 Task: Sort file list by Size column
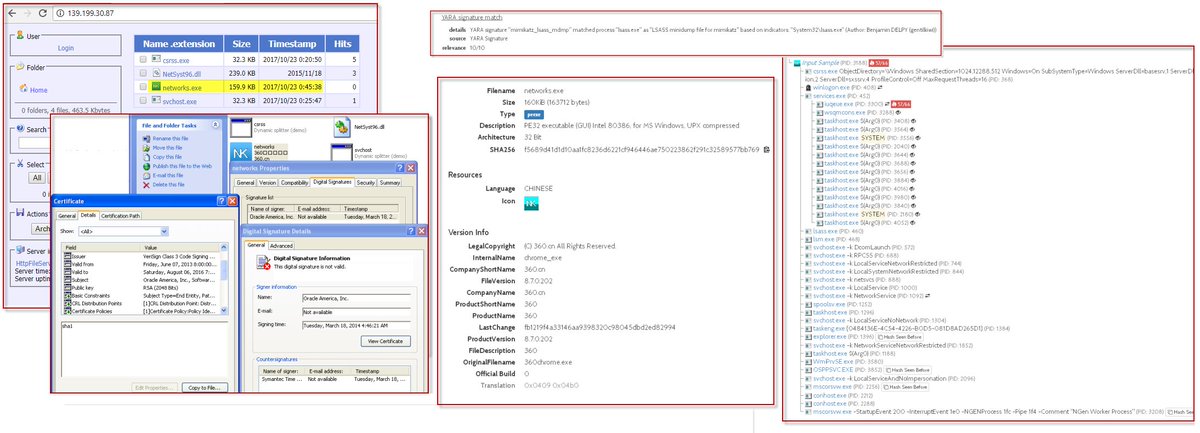[x=241, y=44]
